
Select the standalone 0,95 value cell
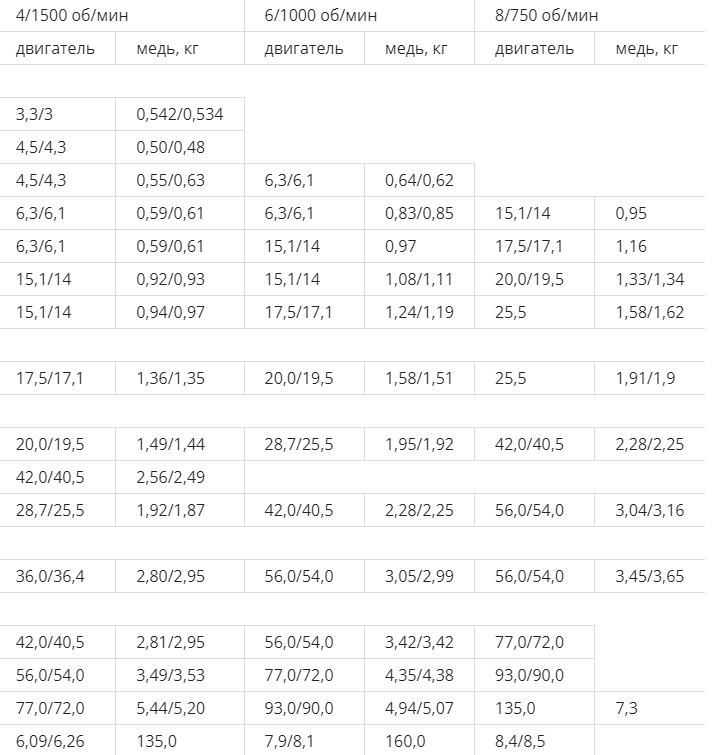649,213
